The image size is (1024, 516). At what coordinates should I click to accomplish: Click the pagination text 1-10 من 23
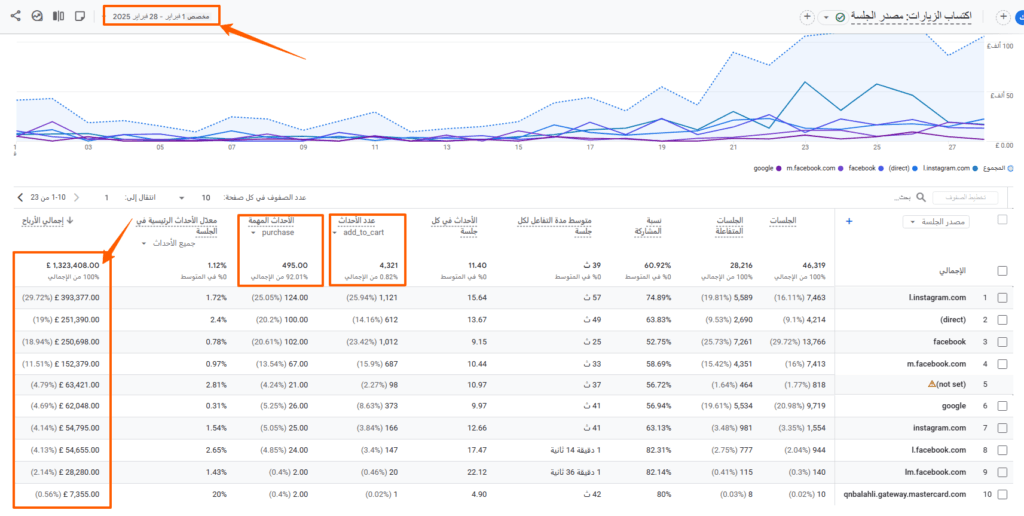point(48,197)
